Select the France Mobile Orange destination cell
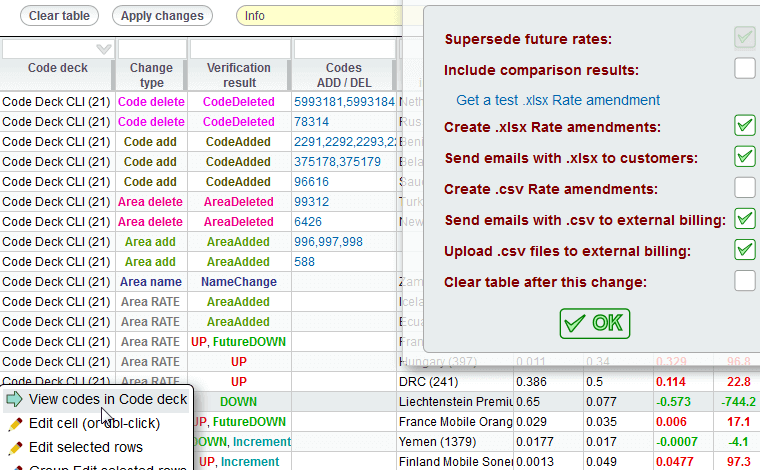760x470 pixels. [455, 422]
